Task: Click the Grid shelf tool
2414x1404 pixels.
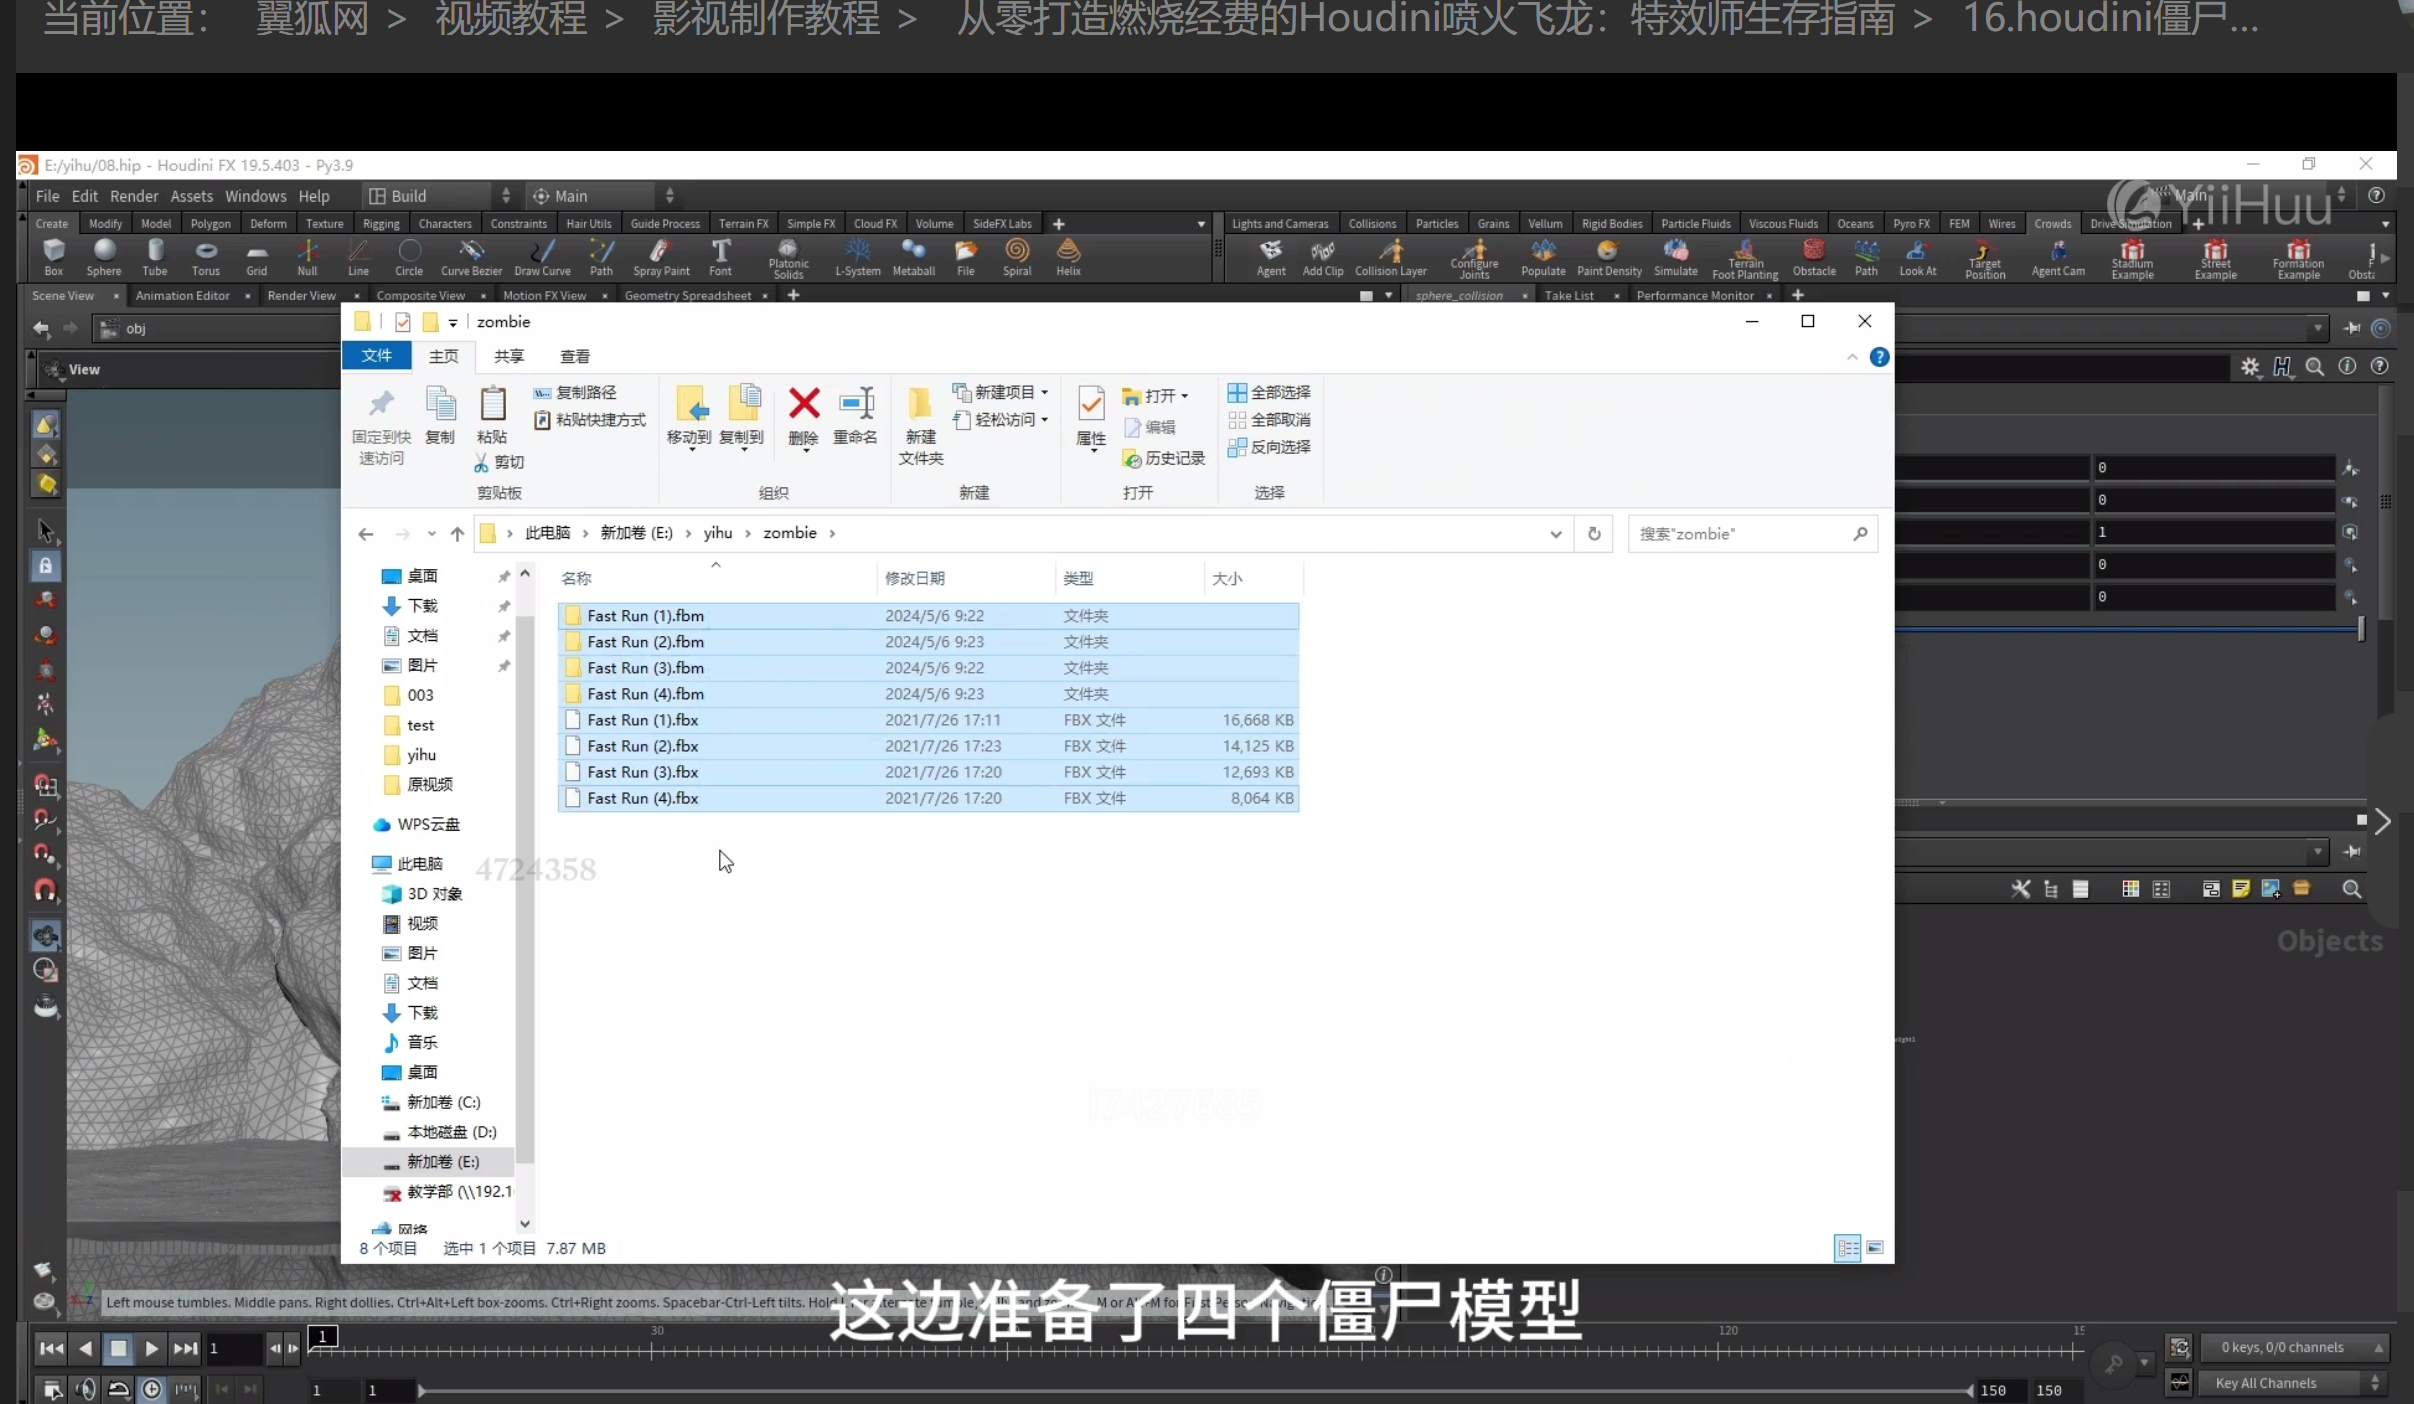Action: coord(257,256)
